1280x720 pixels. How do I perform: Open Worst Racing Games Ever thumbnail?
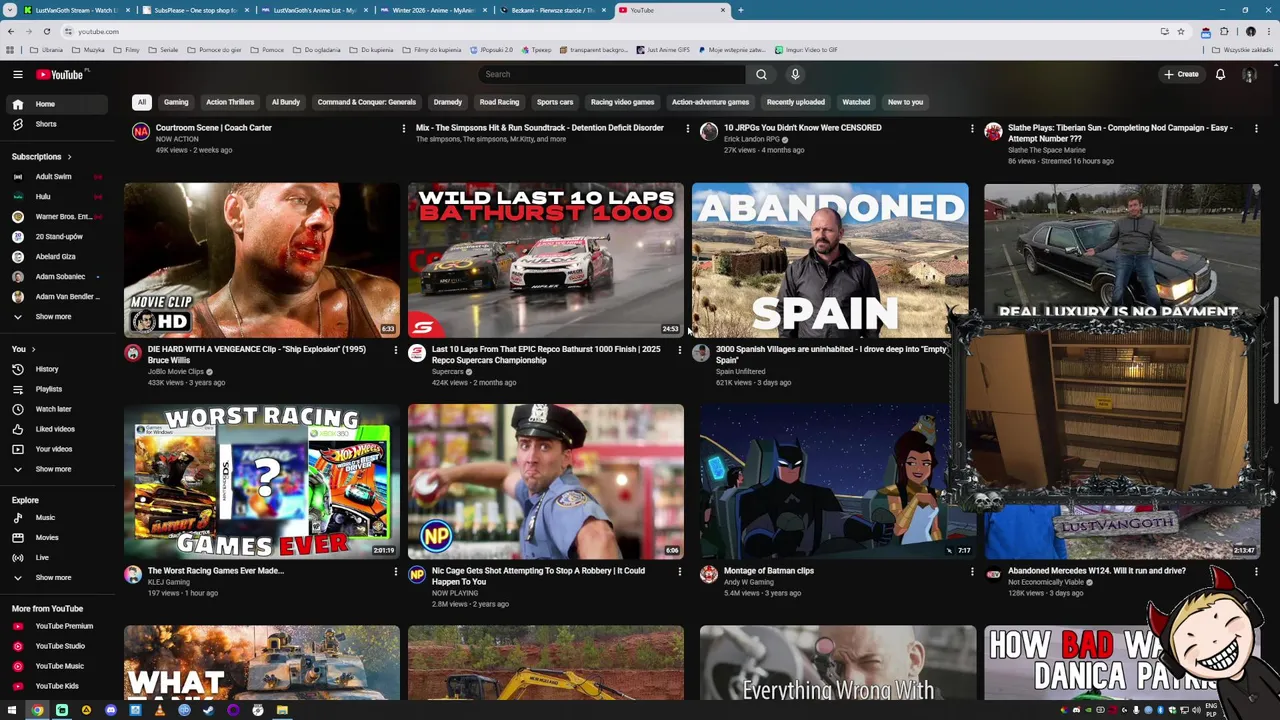point(262,482)
